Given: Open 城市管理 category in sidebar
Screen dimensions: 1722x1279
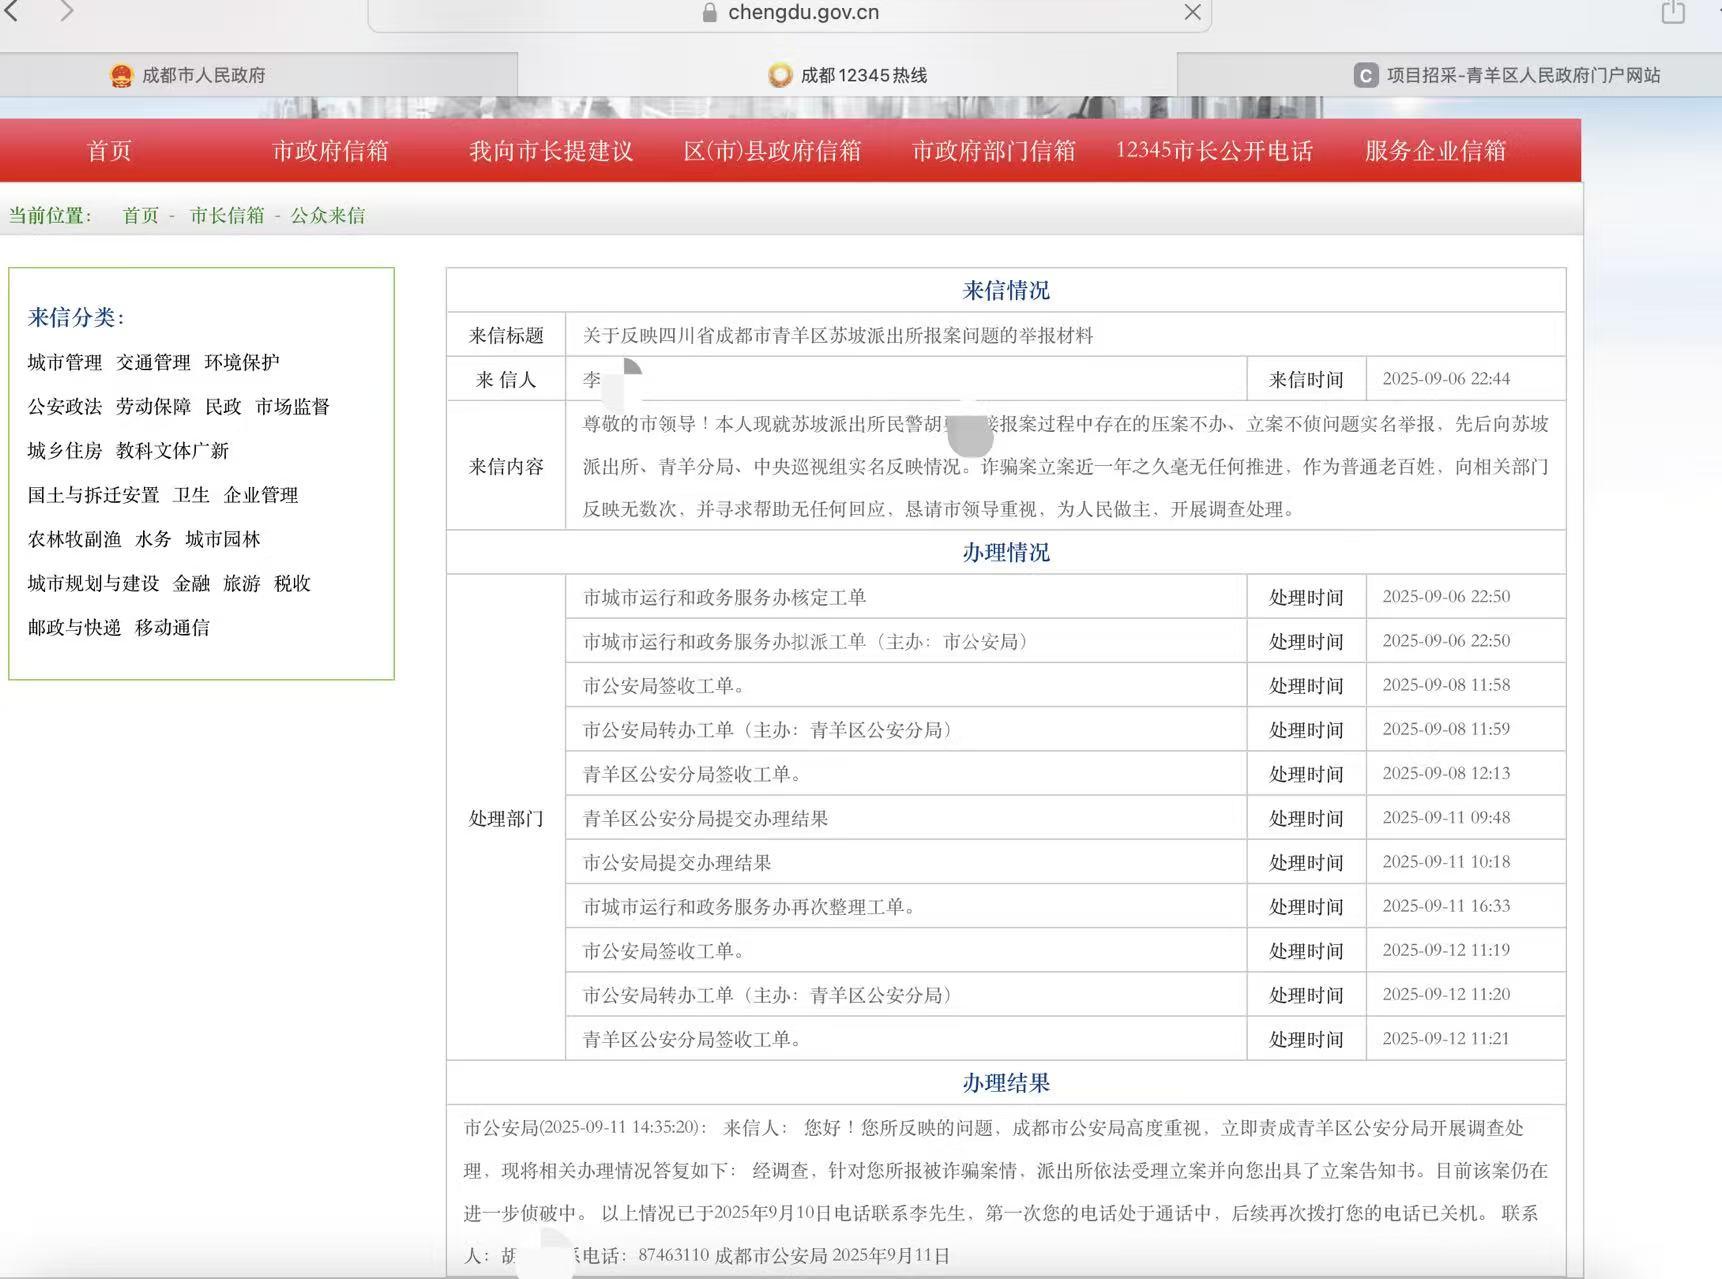Looking at the screenshot, I should click(x=65, y=363).
